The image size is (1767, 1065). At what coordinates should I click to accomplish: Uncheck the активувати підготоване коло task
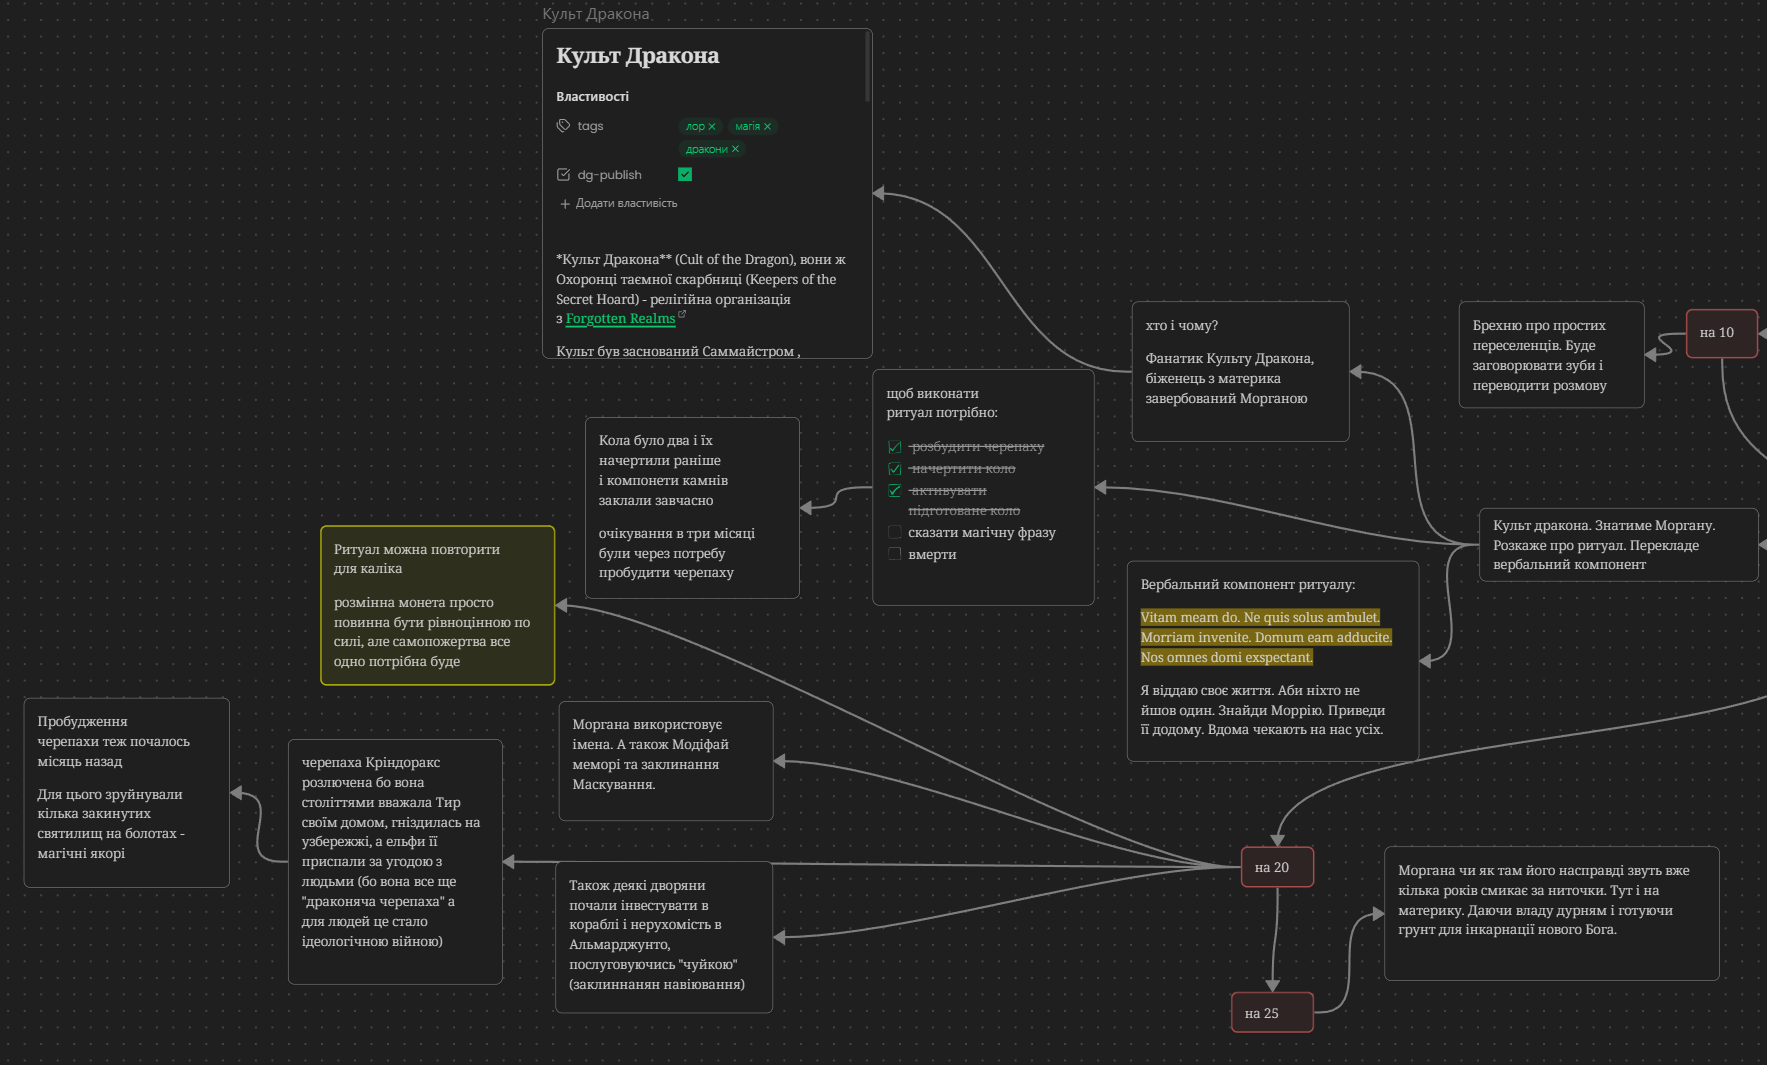pos(895,491)
